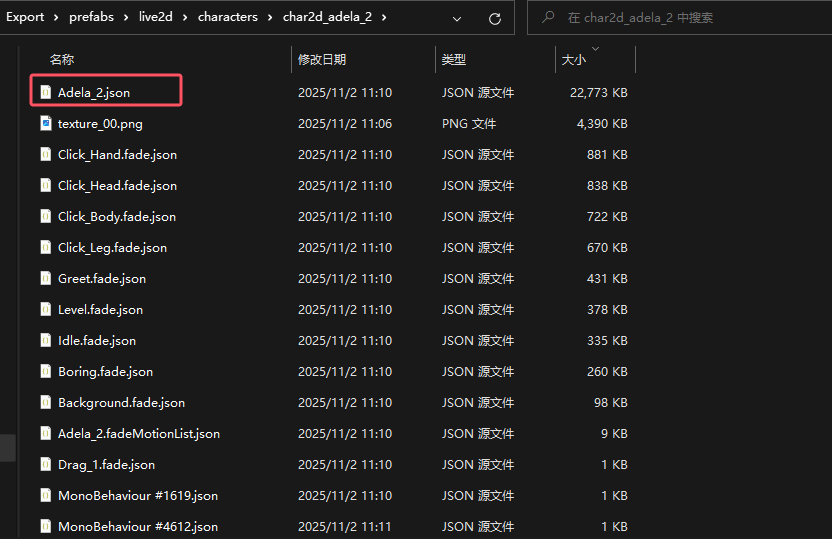Viewport: 832px width, 539px height.
Task: Sort by the 大小 column header
Action: coord(574,59)
